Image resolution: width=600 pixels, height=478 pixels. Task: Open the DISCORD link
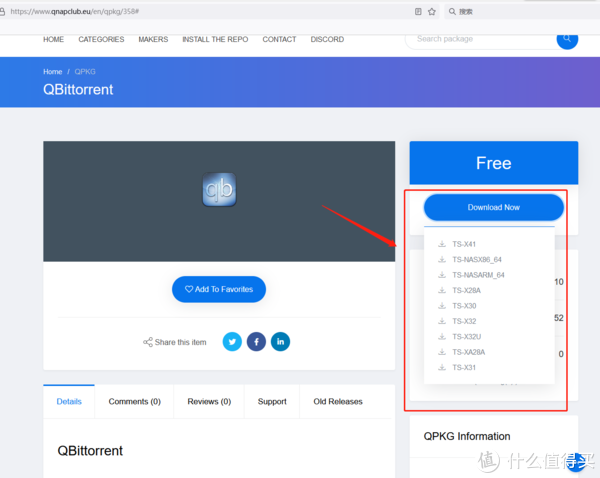coord(327,39)
